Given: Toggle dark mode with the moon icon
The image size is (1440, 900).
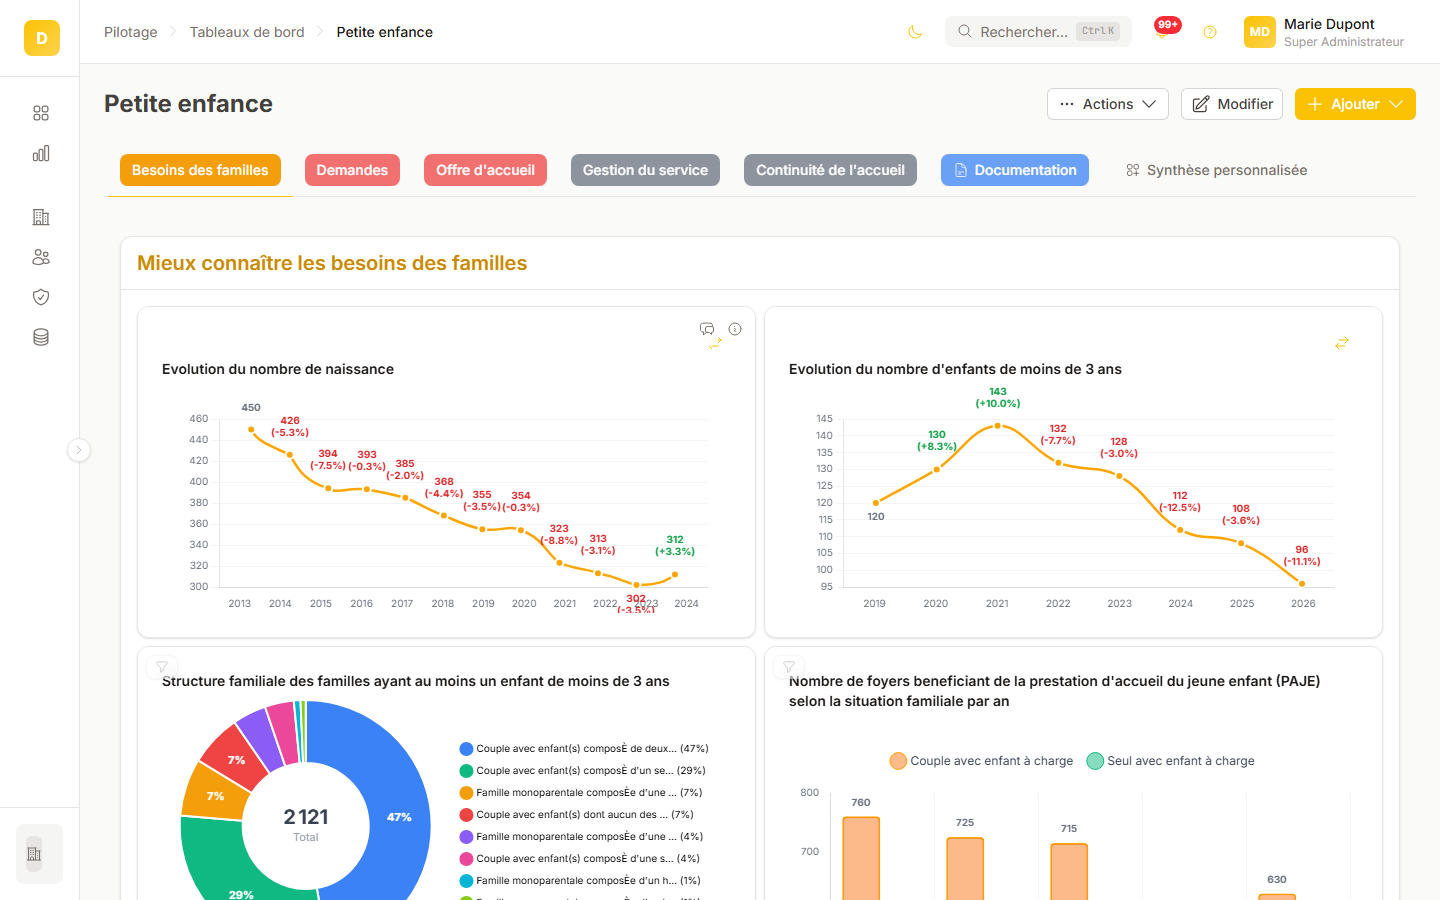Looking at the screenshot, I should pos(915,32).
